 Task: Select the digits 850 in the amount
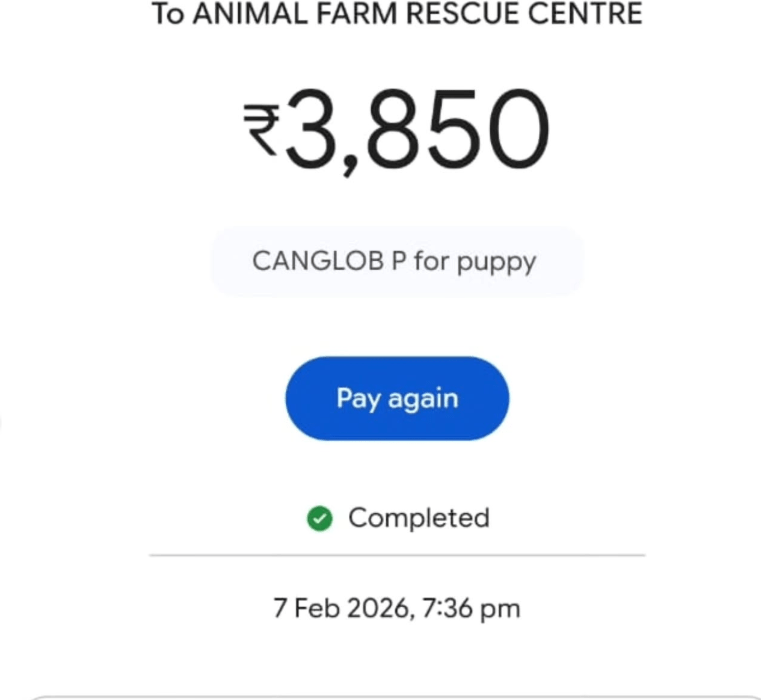(x=458, y=129)
